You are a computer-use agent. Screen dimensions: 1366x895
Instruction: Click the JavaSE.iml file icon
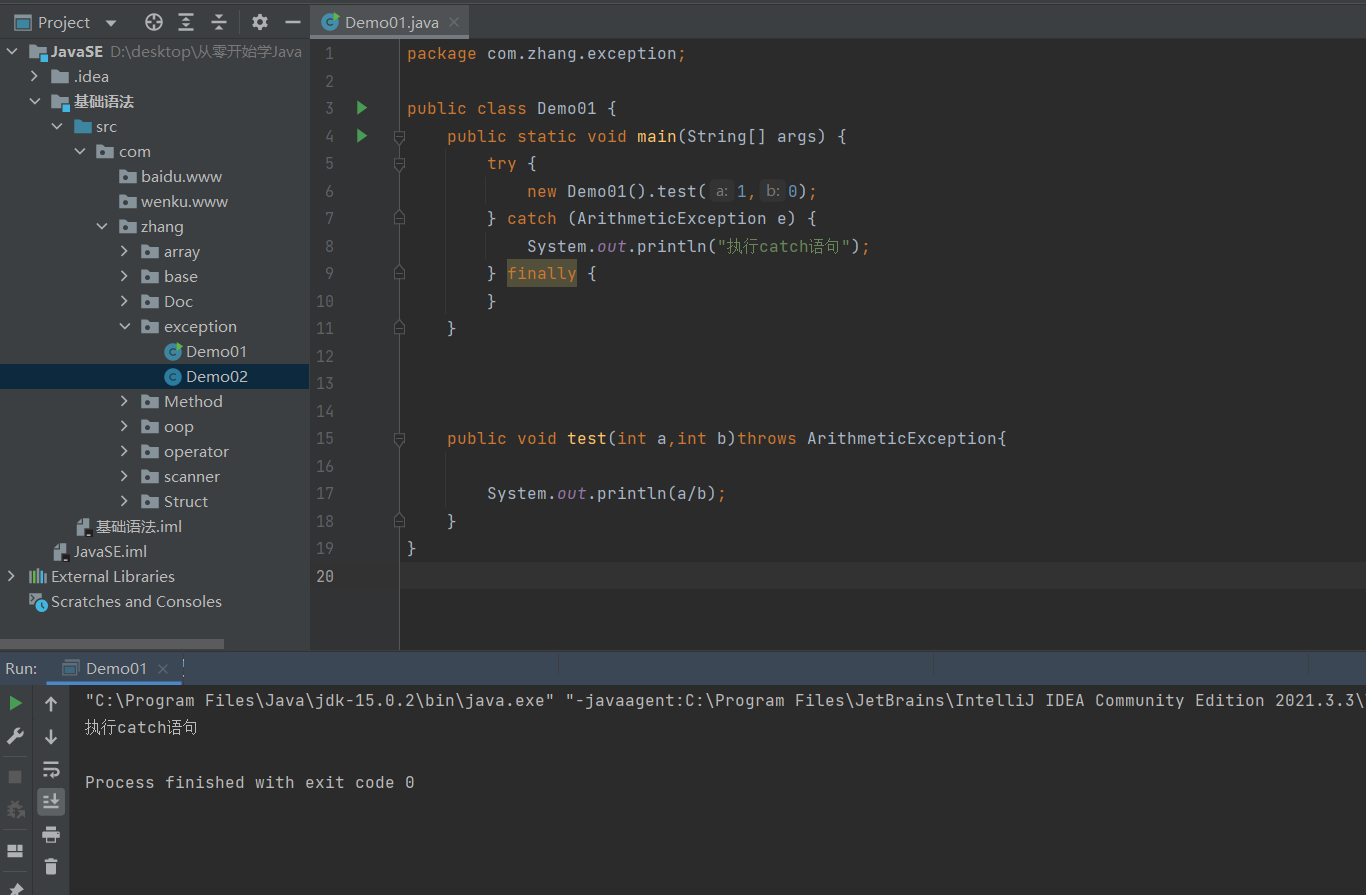(60, 552)
